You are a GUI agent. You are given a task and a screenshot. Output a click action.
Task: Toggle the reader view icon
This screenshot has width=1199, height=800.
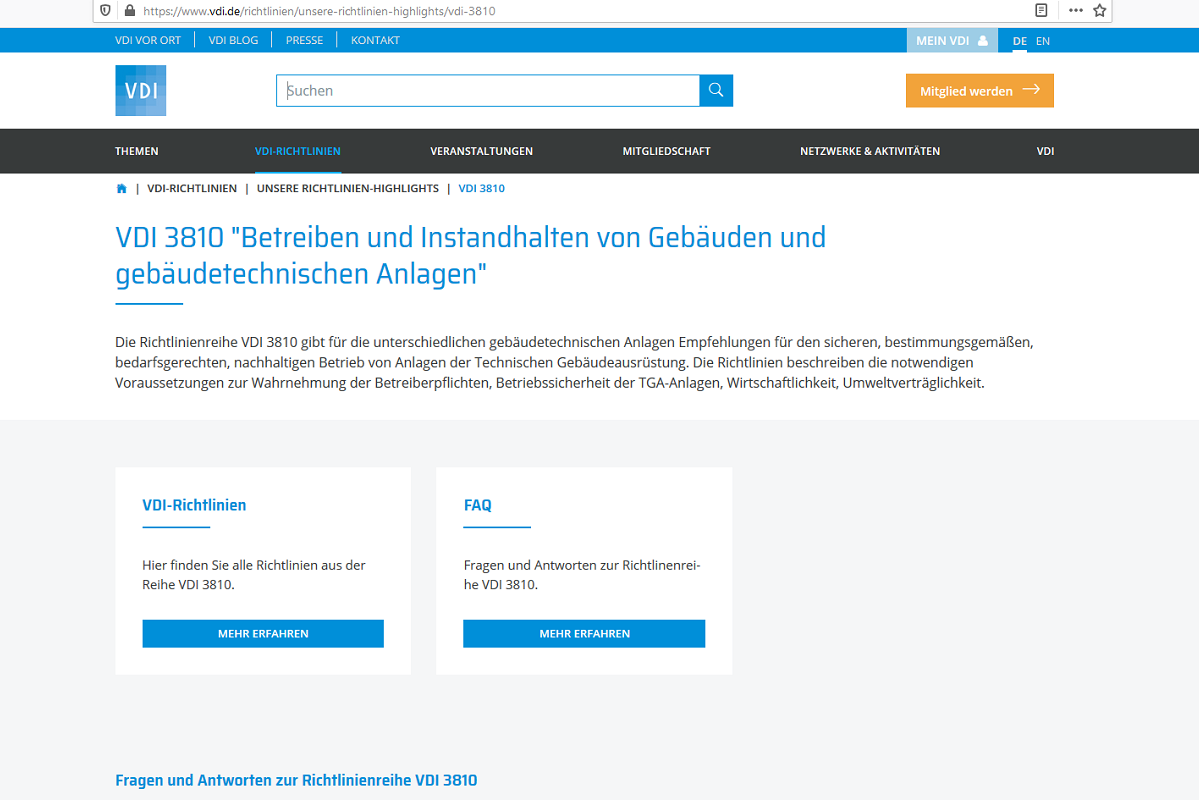pos(1041,11)
